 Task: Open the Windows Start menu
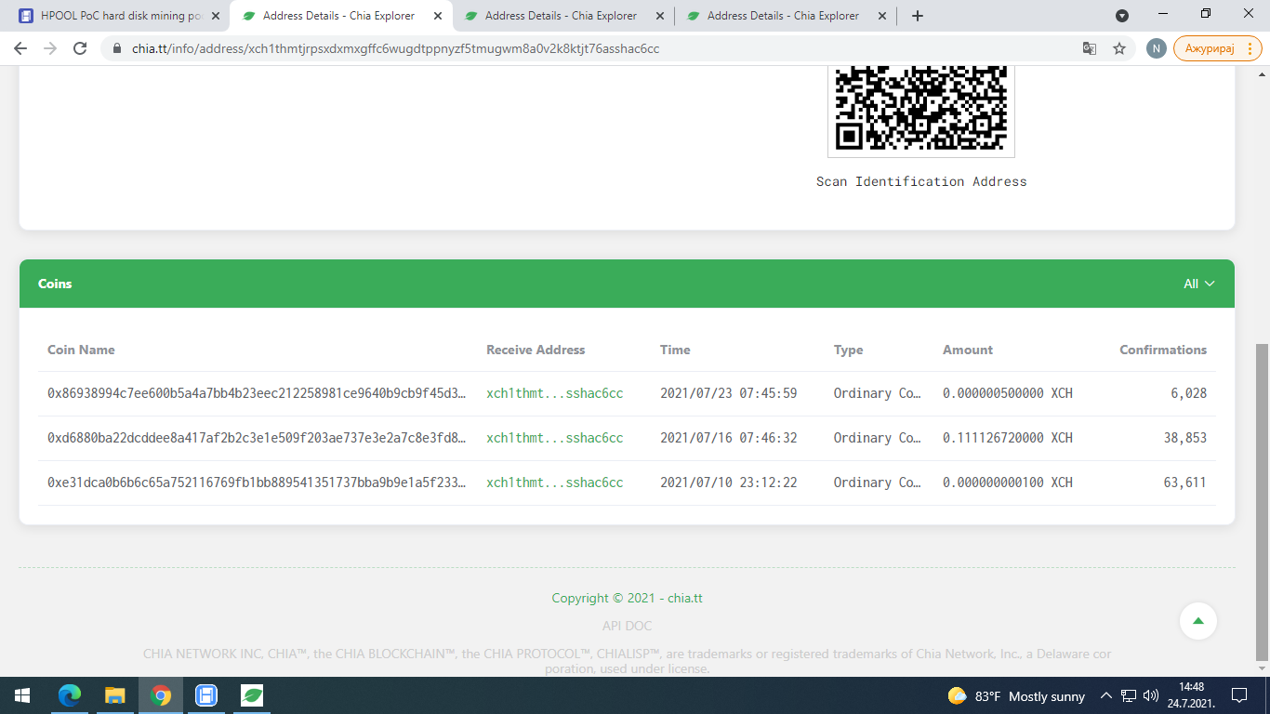tap(22, 695)
